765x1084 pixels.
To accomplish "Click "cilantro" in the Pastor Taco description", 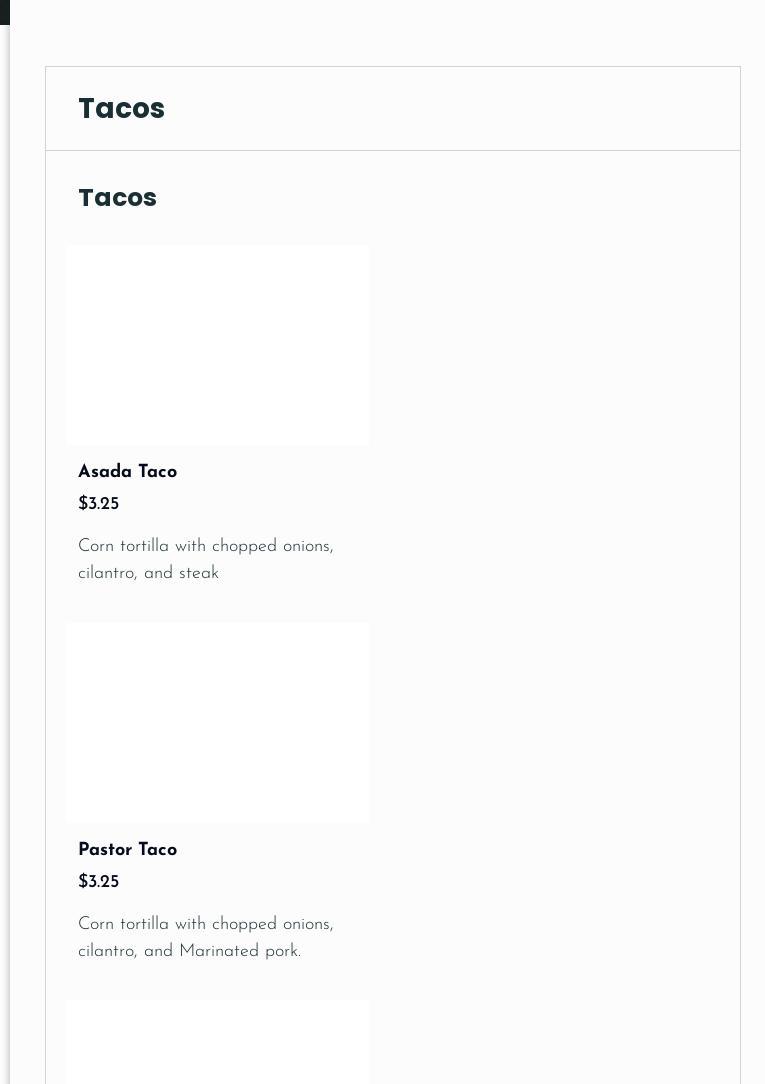I will tap(107, 952).
